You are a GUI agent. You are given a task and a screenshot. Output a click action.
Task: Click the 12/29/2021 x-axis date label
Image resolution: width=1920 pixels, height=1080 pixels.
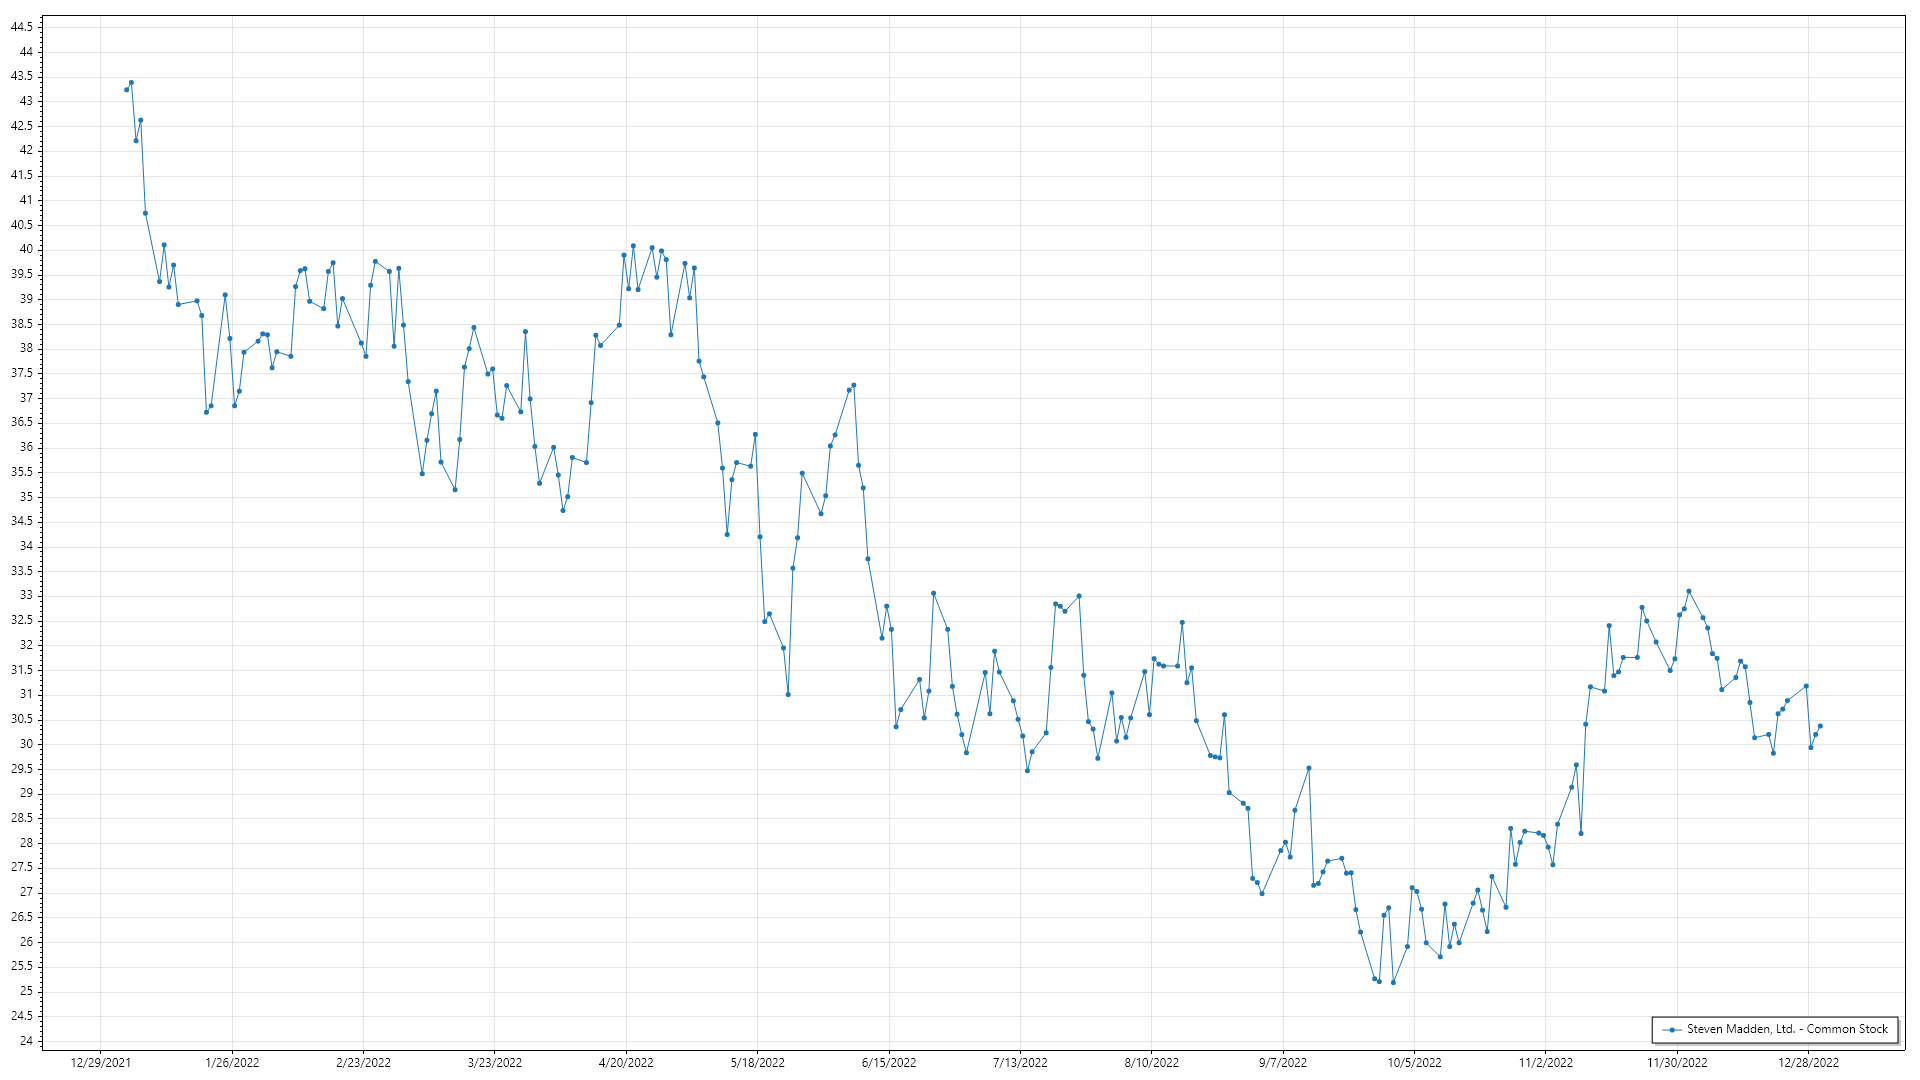pos(100,1062)
